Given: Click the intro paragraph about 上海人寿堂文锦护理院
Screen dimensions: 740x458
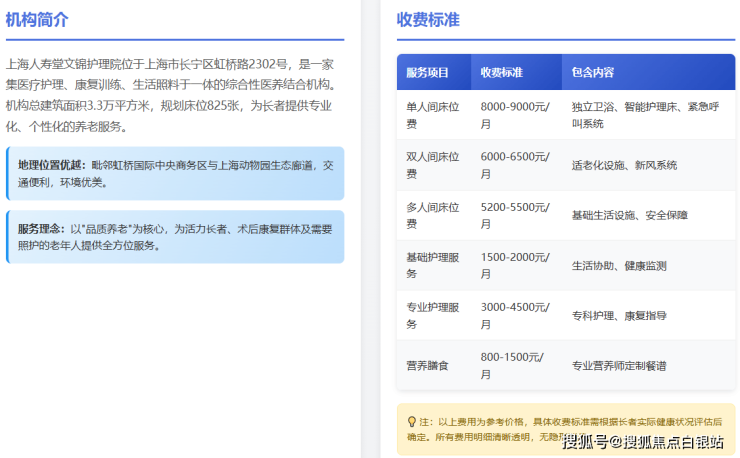Looking at the screenshot, I should point(171,95).
